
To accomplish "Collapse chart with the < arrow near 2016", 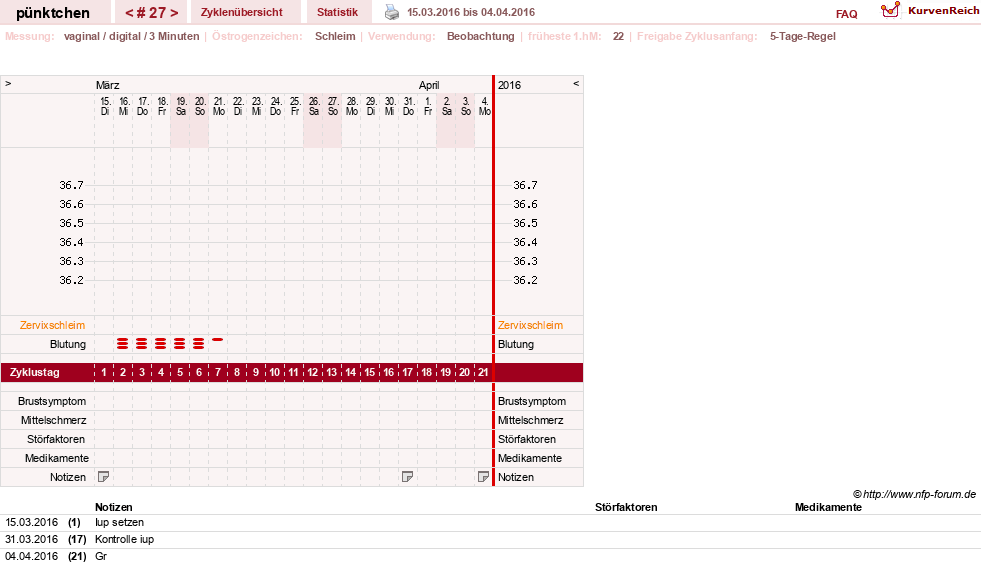I will click(576, 83).
